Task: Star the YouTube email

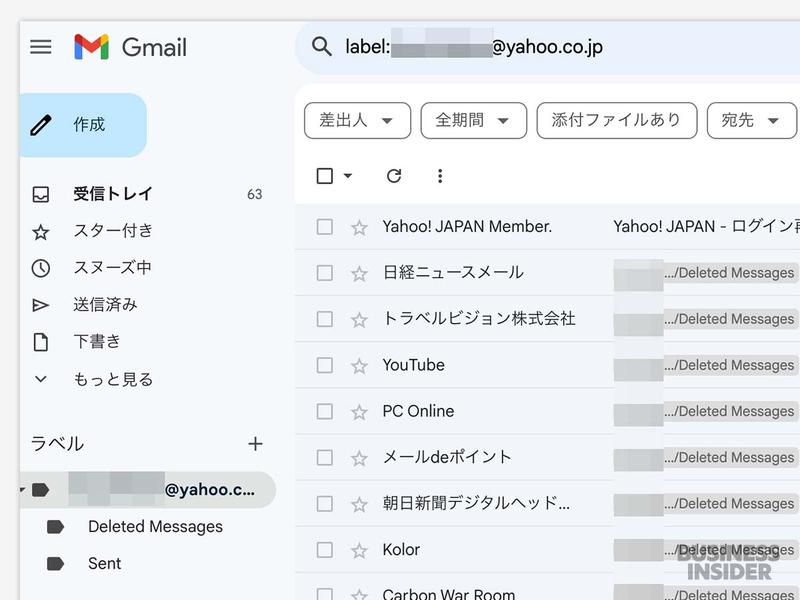Action: tap(359, 366)
